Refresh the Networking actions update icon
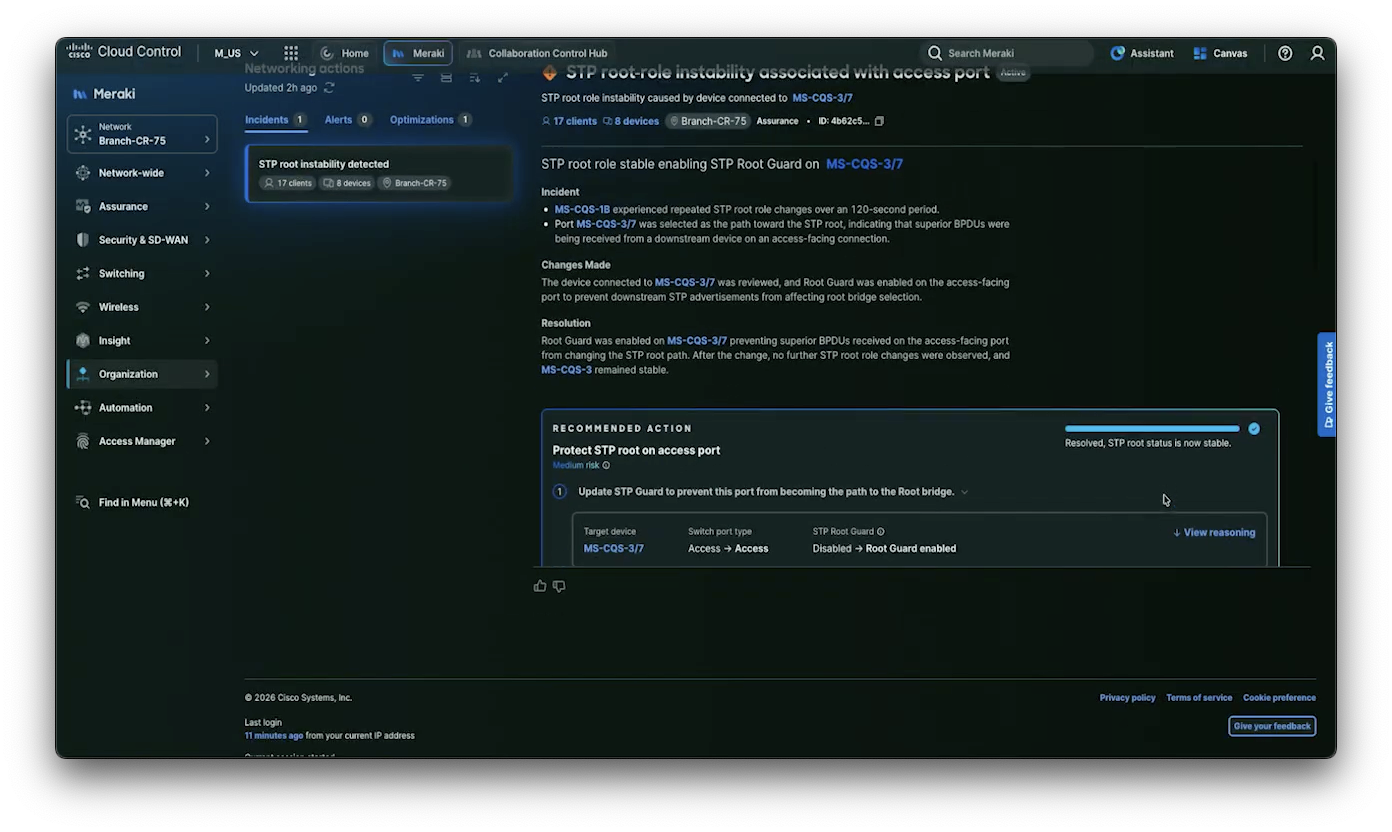This screenshot has height=832, width=1392. pyautogui.click(x=329, y=88)
